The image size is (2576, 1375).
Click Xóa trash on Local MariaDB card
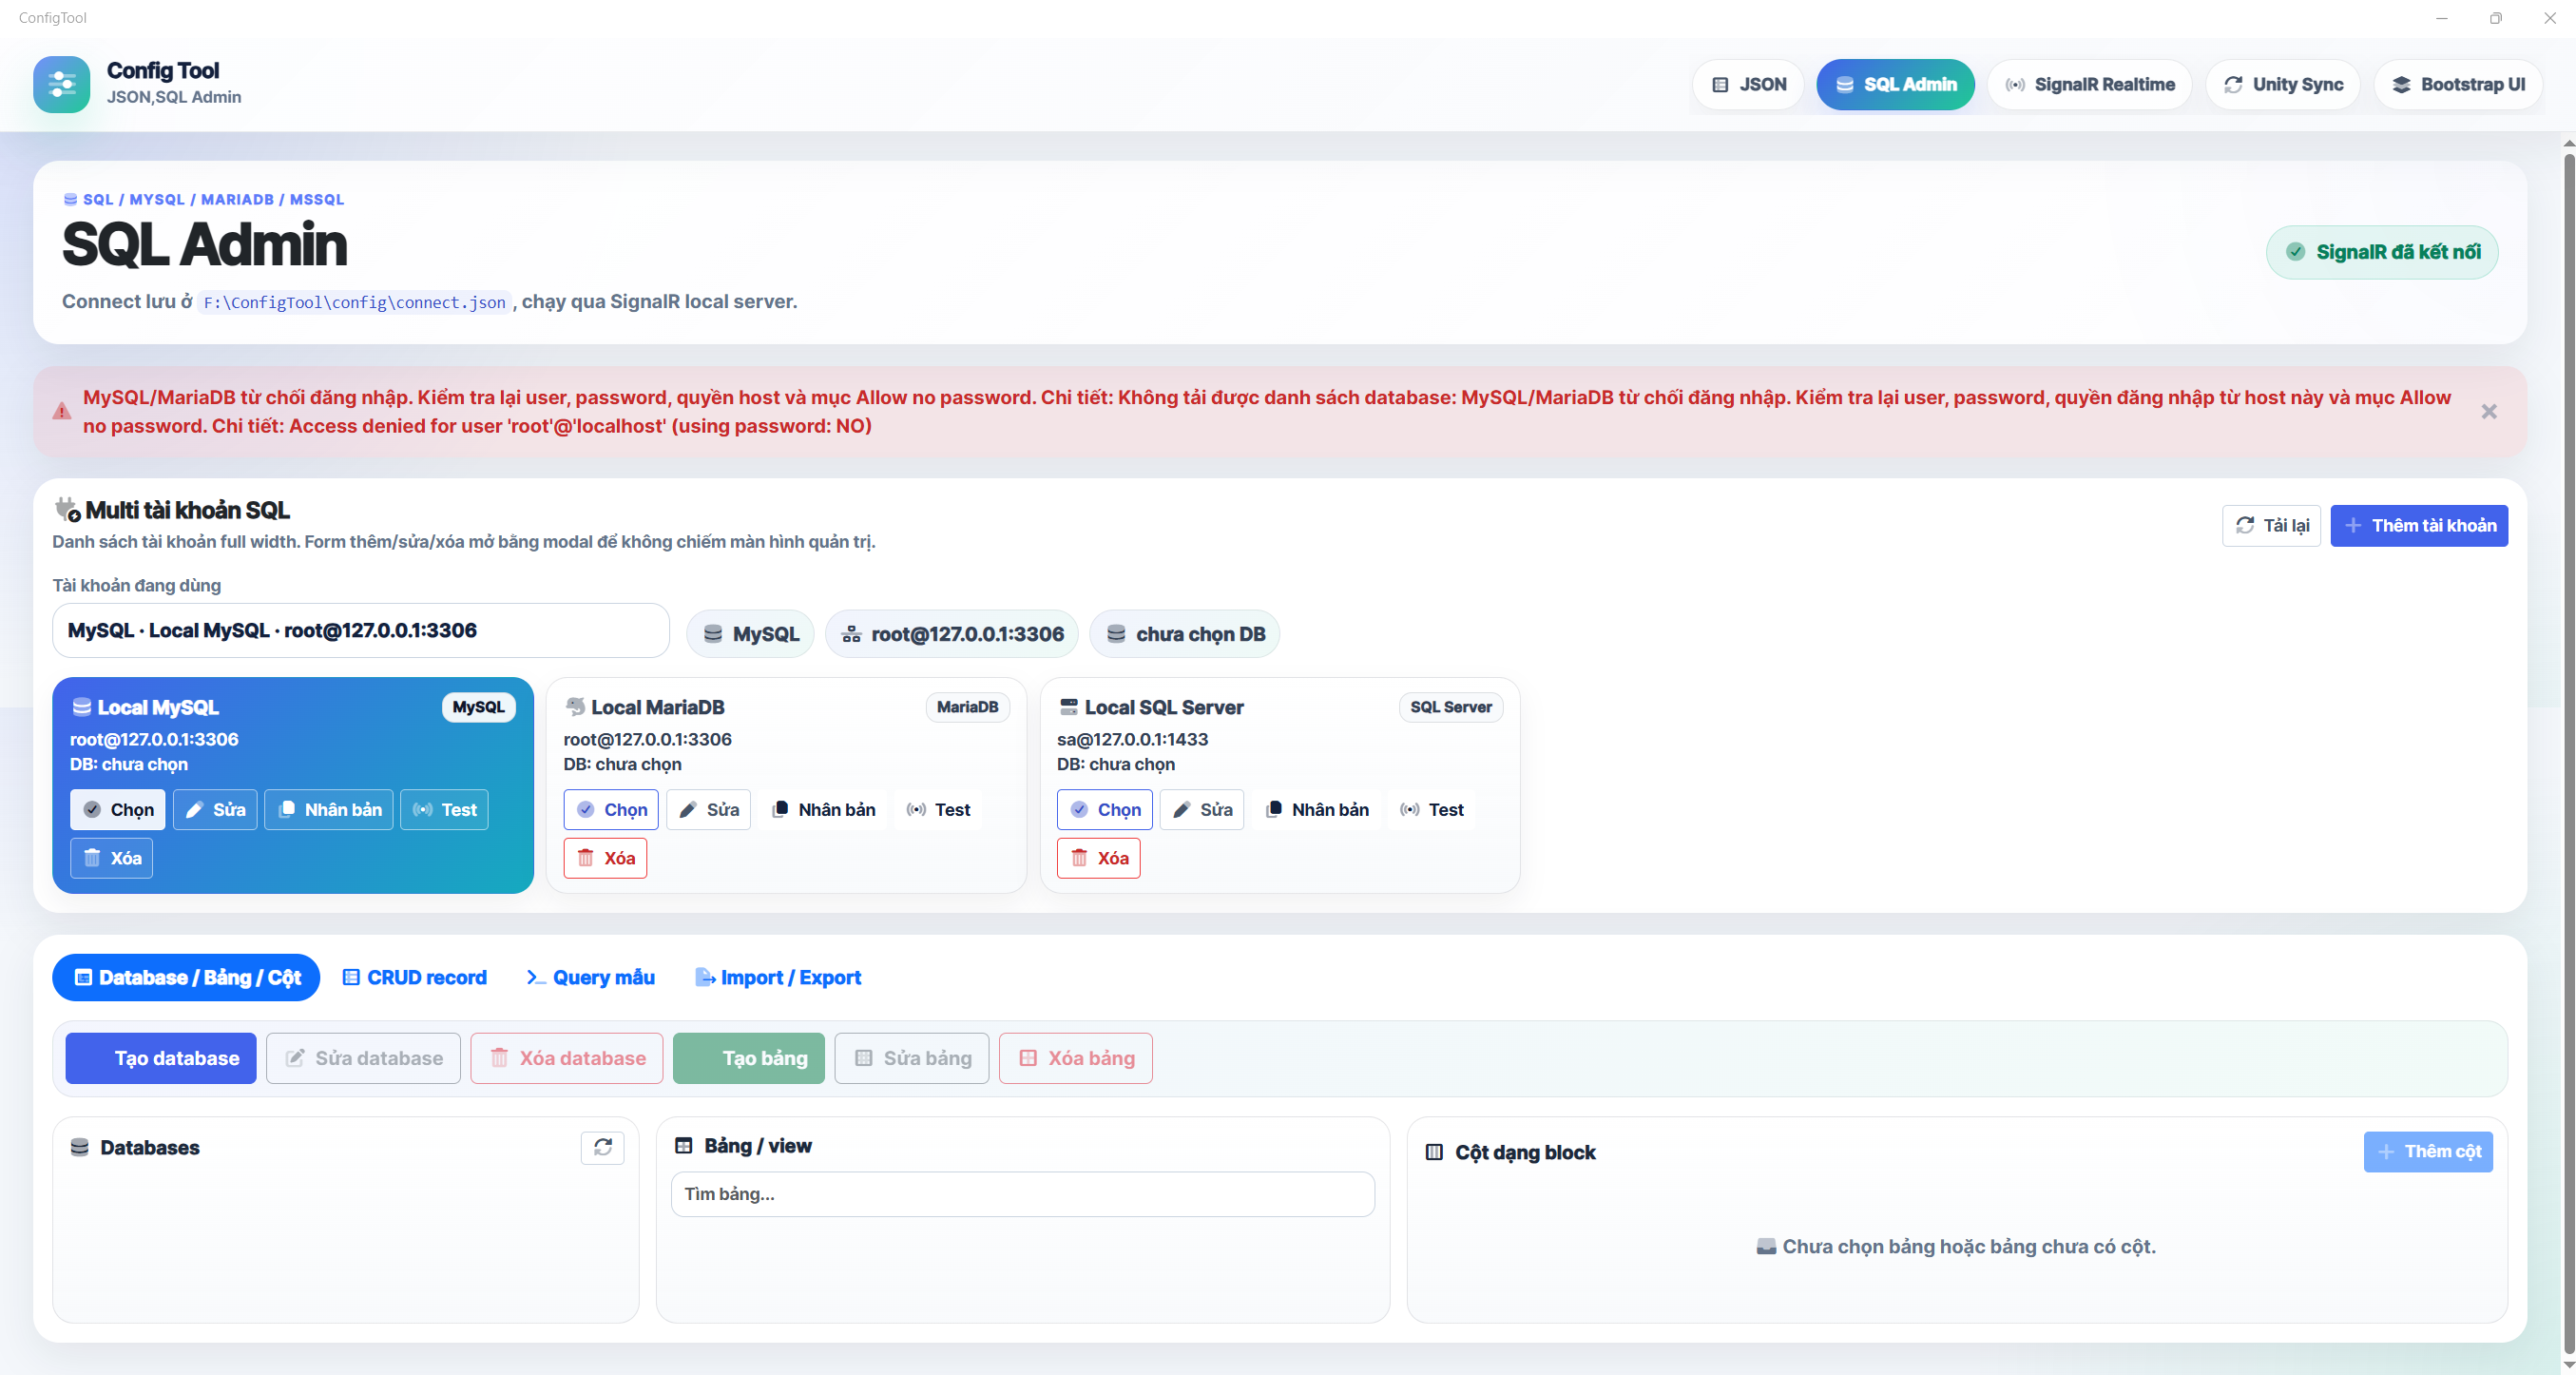coord(605,858)
